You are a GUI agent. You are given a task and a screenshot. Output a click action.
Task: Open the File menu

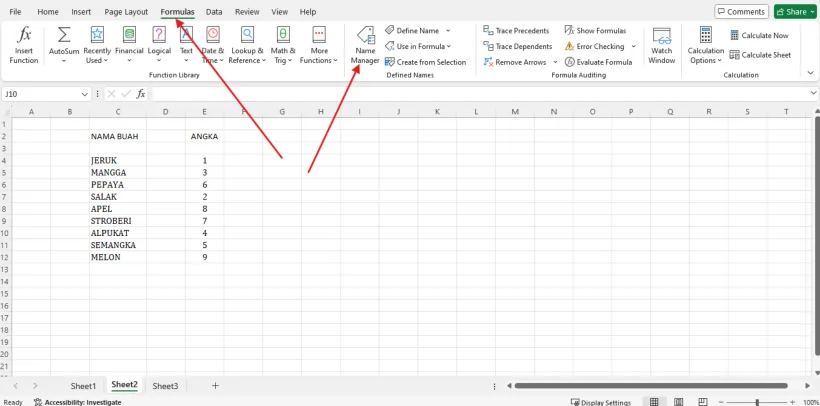click(x=15, y=12)
